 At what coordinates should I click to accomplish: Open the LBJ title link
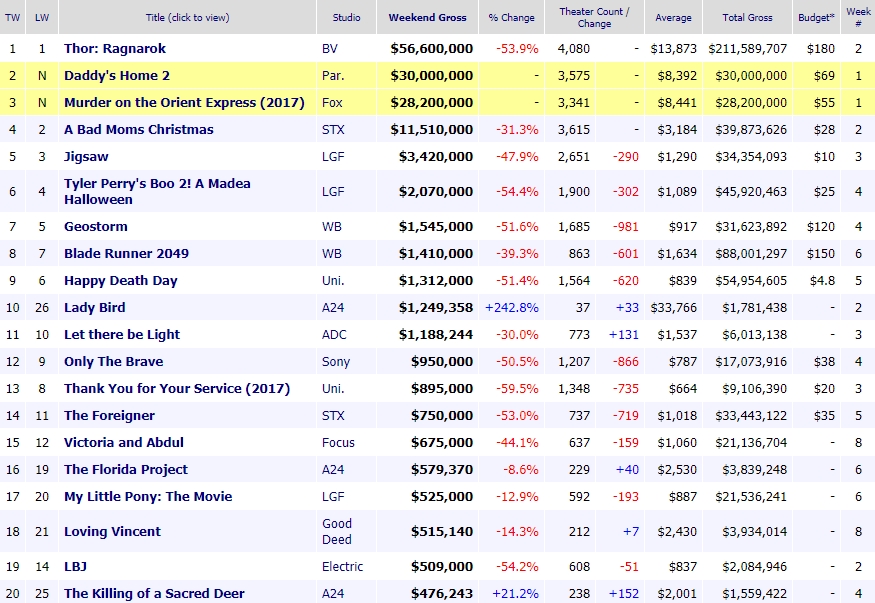(75, 566)
